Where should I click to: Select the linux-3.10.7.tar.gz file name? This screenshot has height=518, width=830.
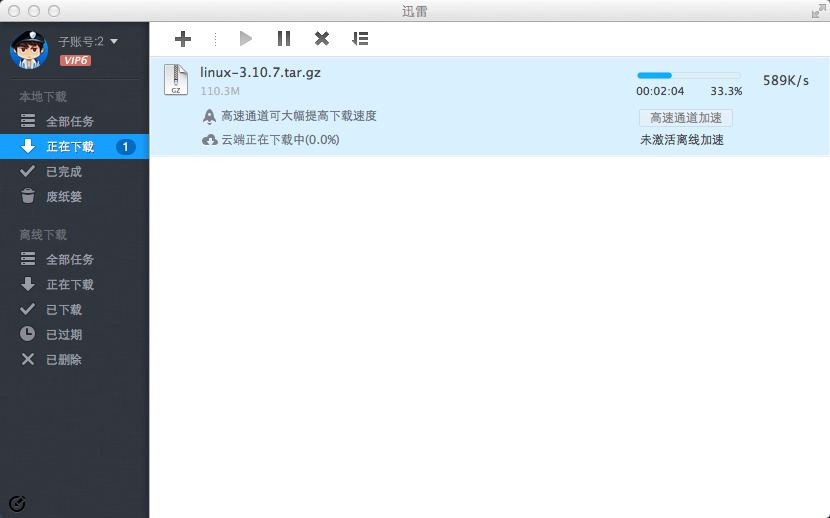pyautogui.click(x=260, y=72)
